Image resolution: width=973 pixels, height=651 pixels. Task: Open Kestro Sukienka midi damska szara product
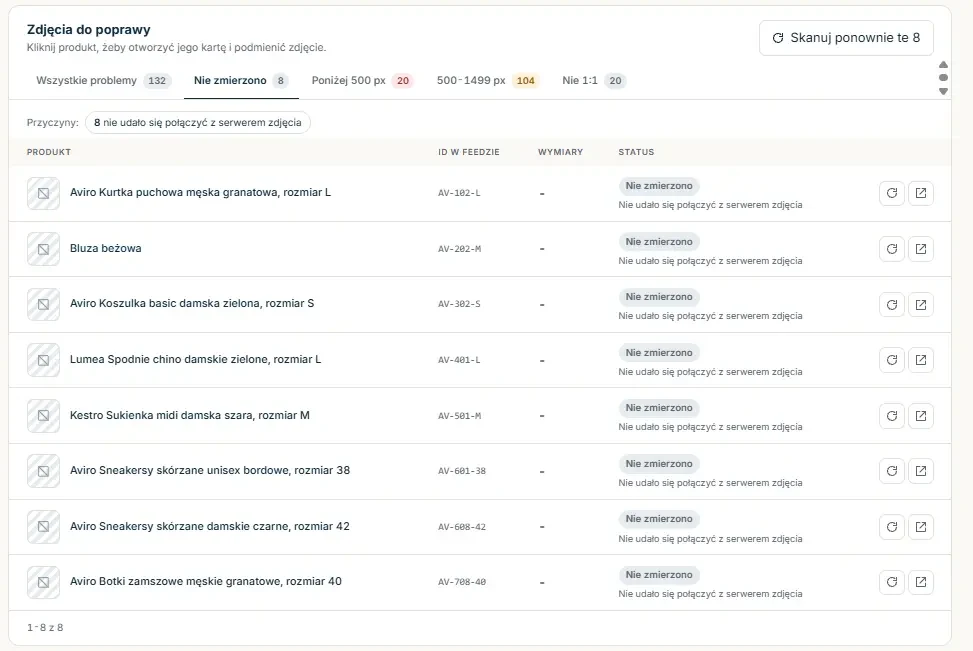(x=190, y=415)
